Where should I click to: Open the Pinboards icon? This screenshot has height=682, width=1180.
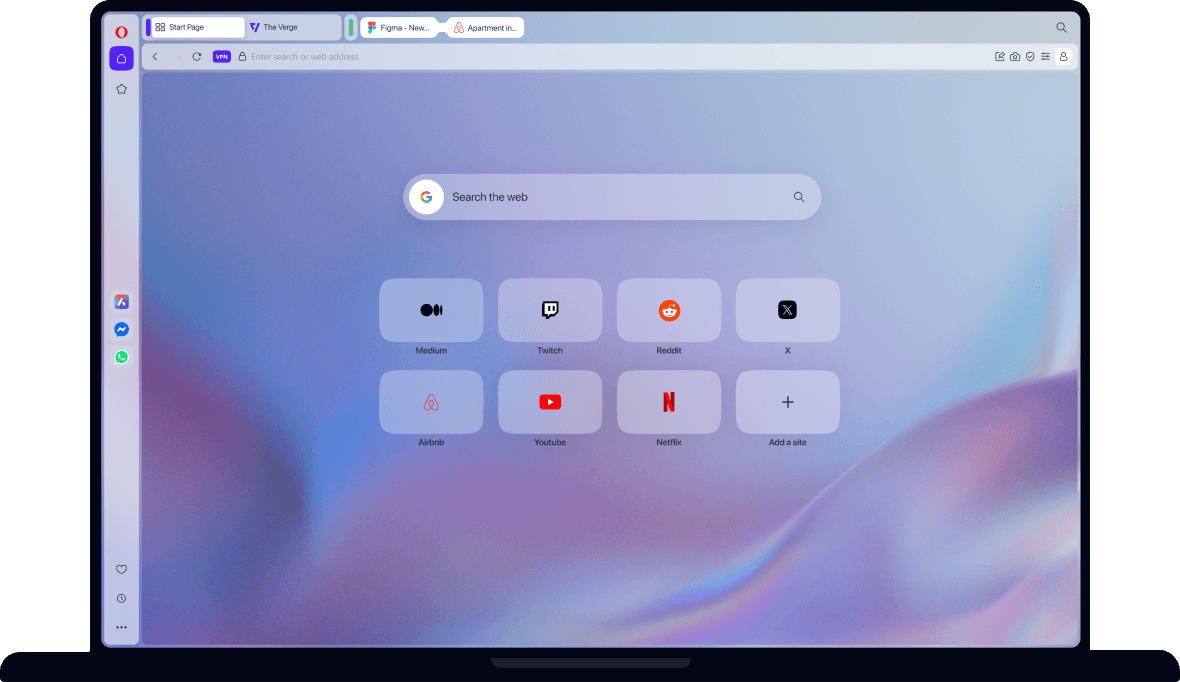tap(999, 56)
